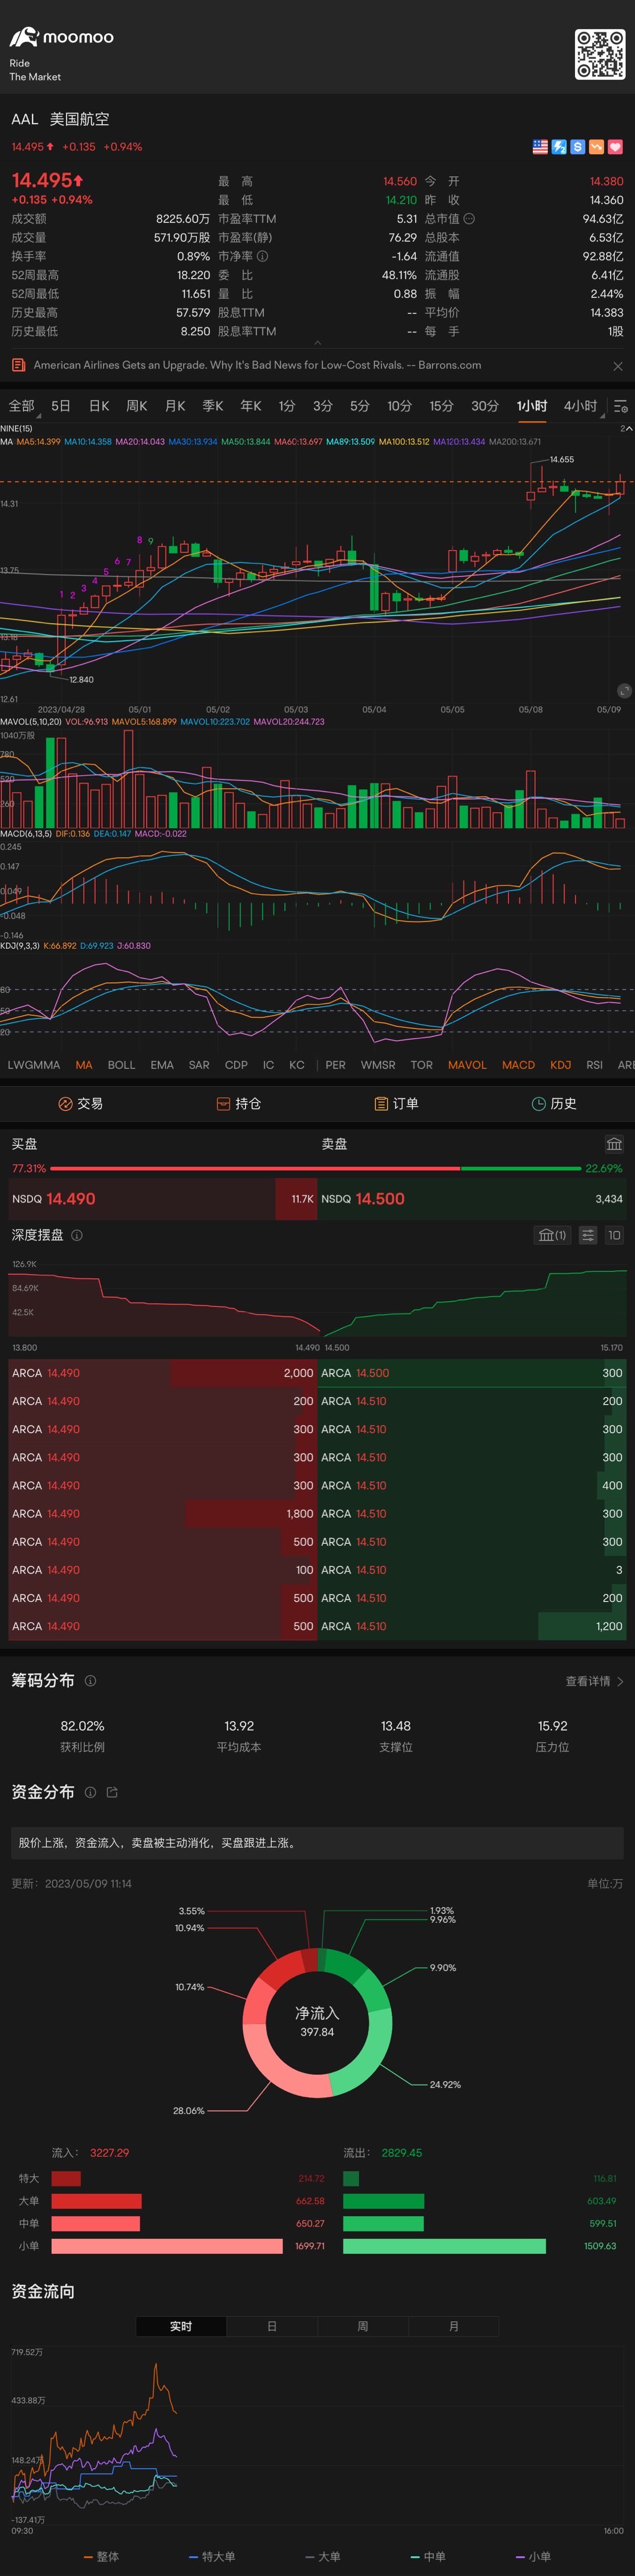Toggle the MACD indicator
Screen dimensions: 635x2576
(518, 1065)
